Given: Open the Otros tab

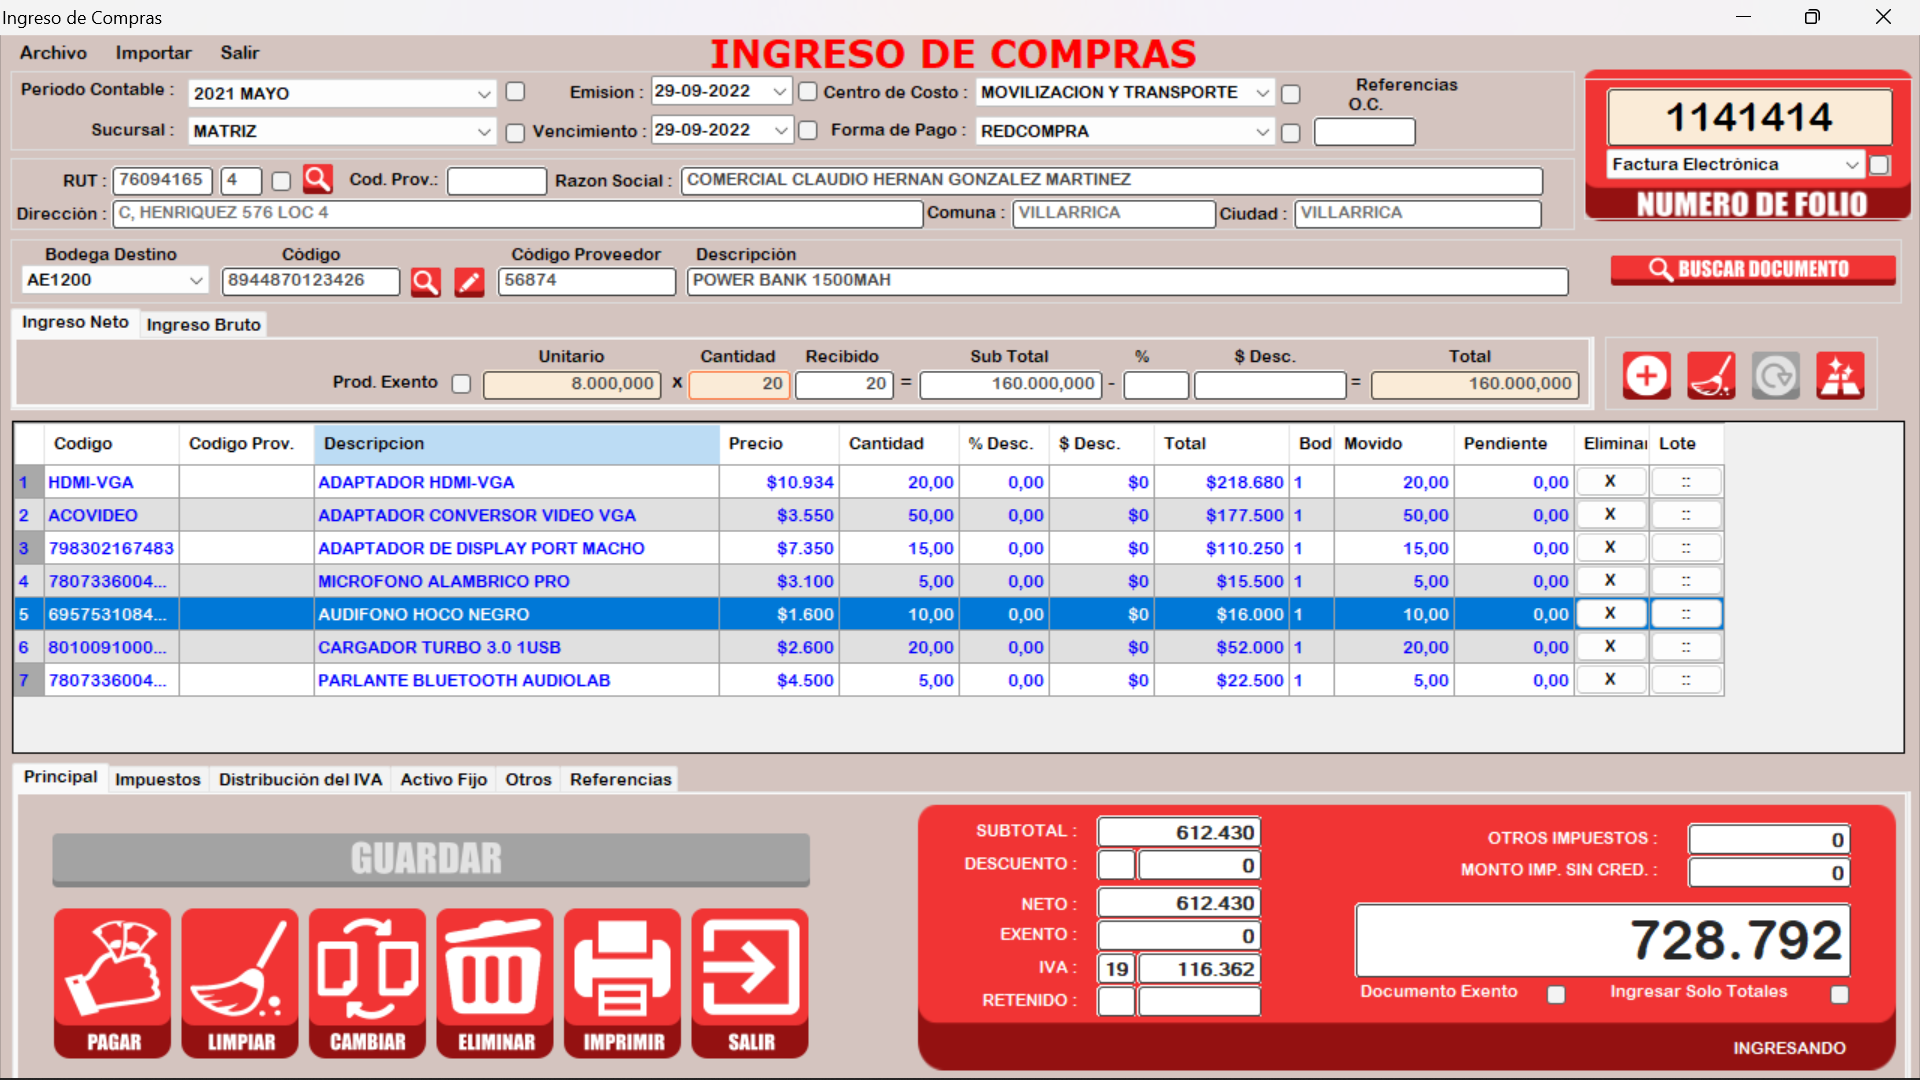Looking at the screenshot, I should coord(528,779).
